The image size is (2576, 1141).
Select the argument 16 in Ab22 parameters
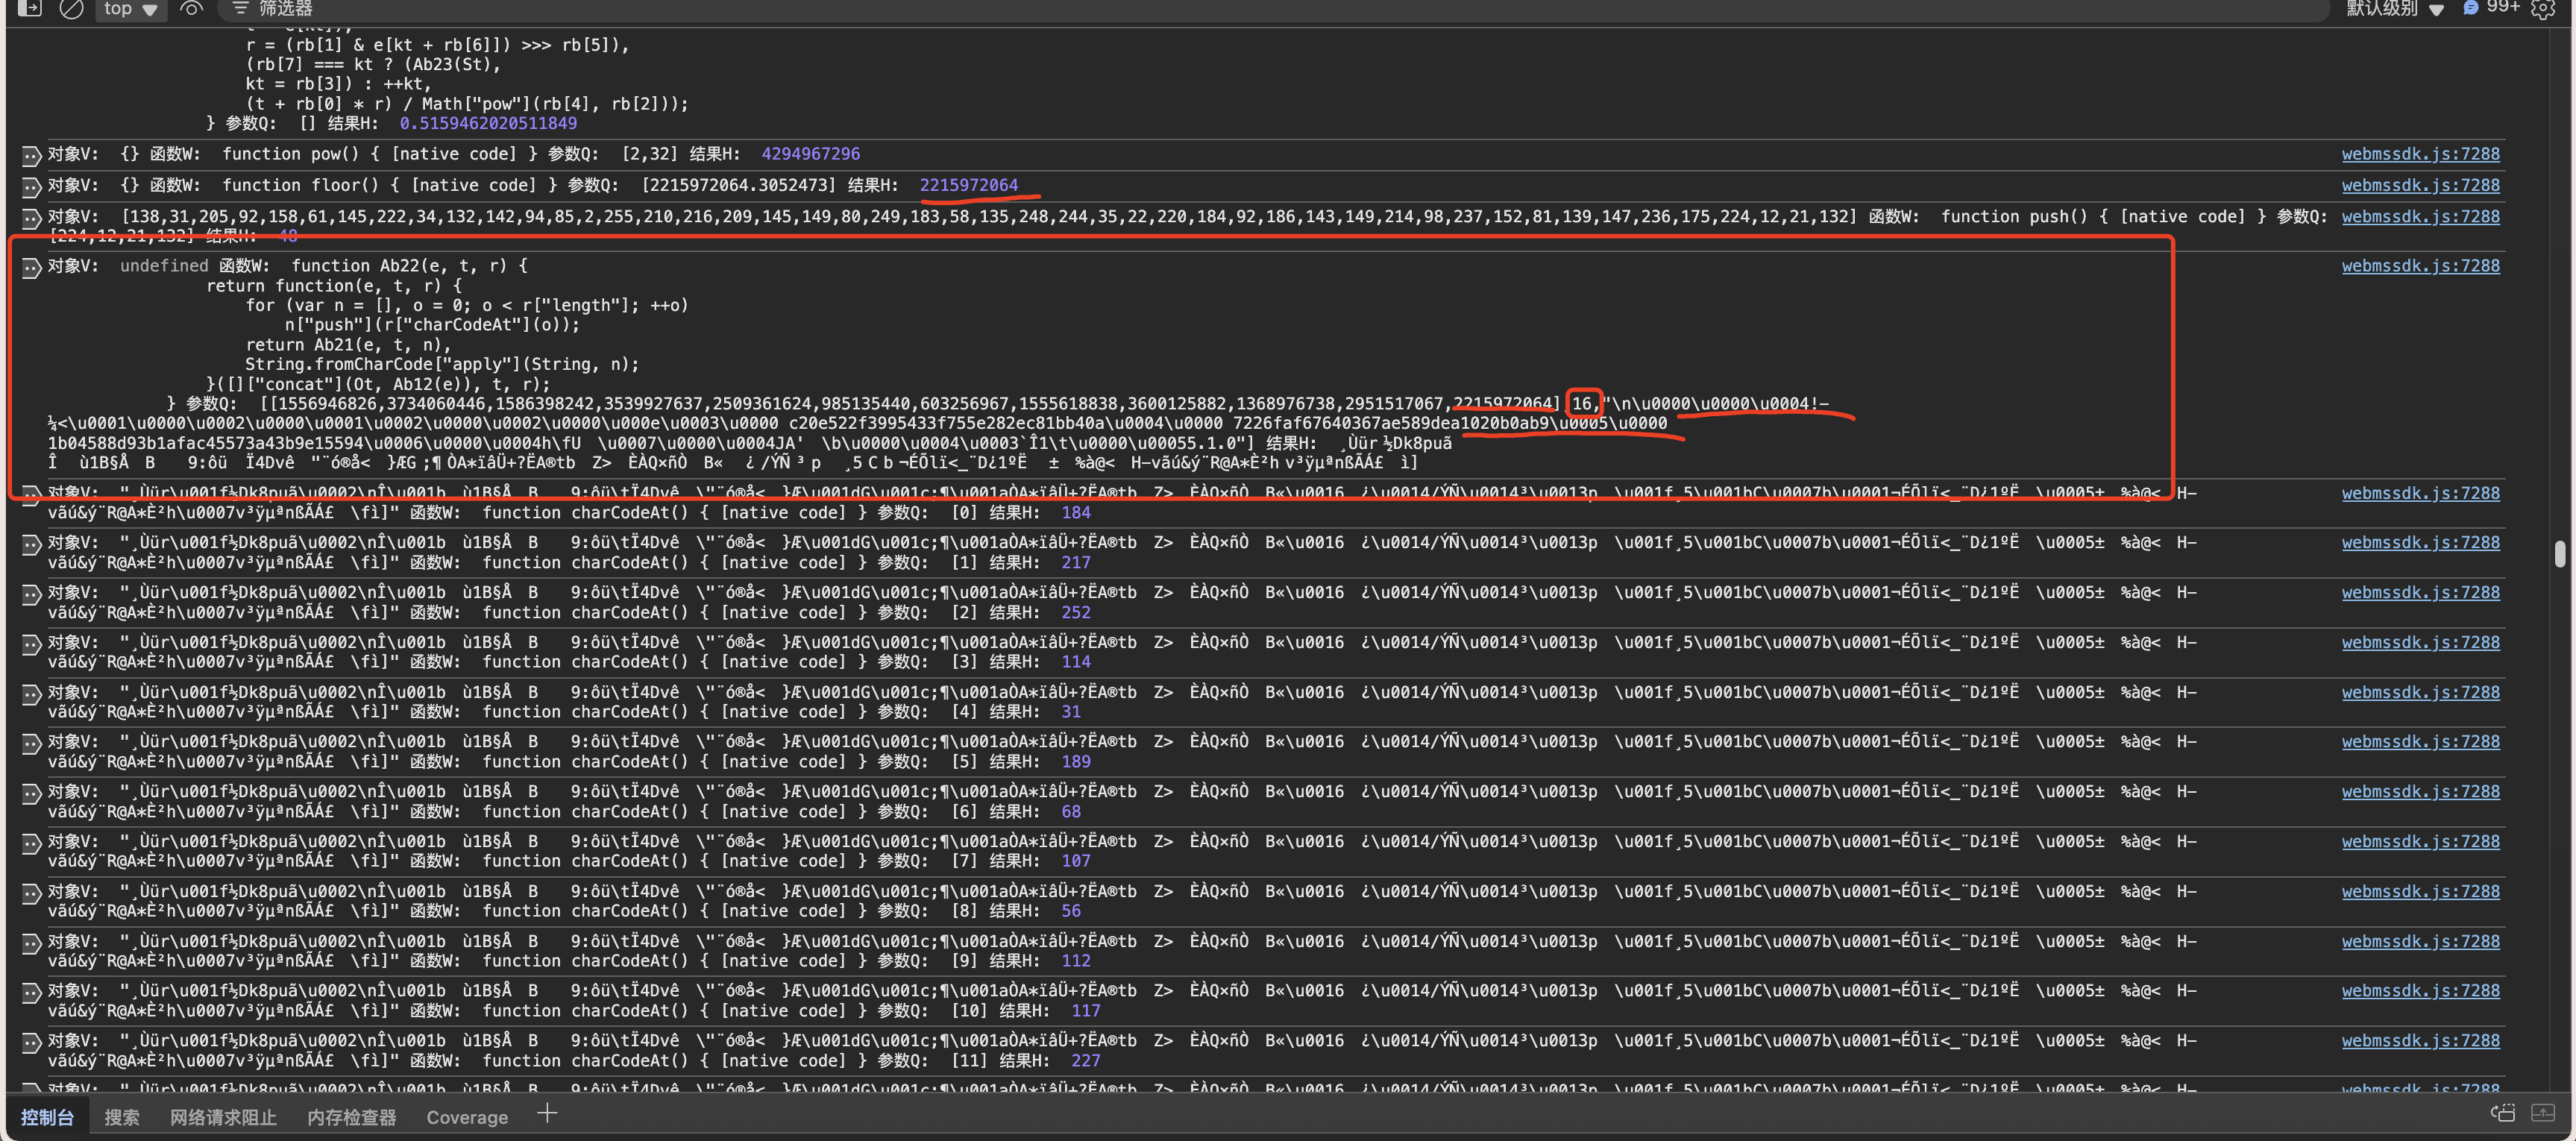pyautogui.click(x=1581, y=403)
